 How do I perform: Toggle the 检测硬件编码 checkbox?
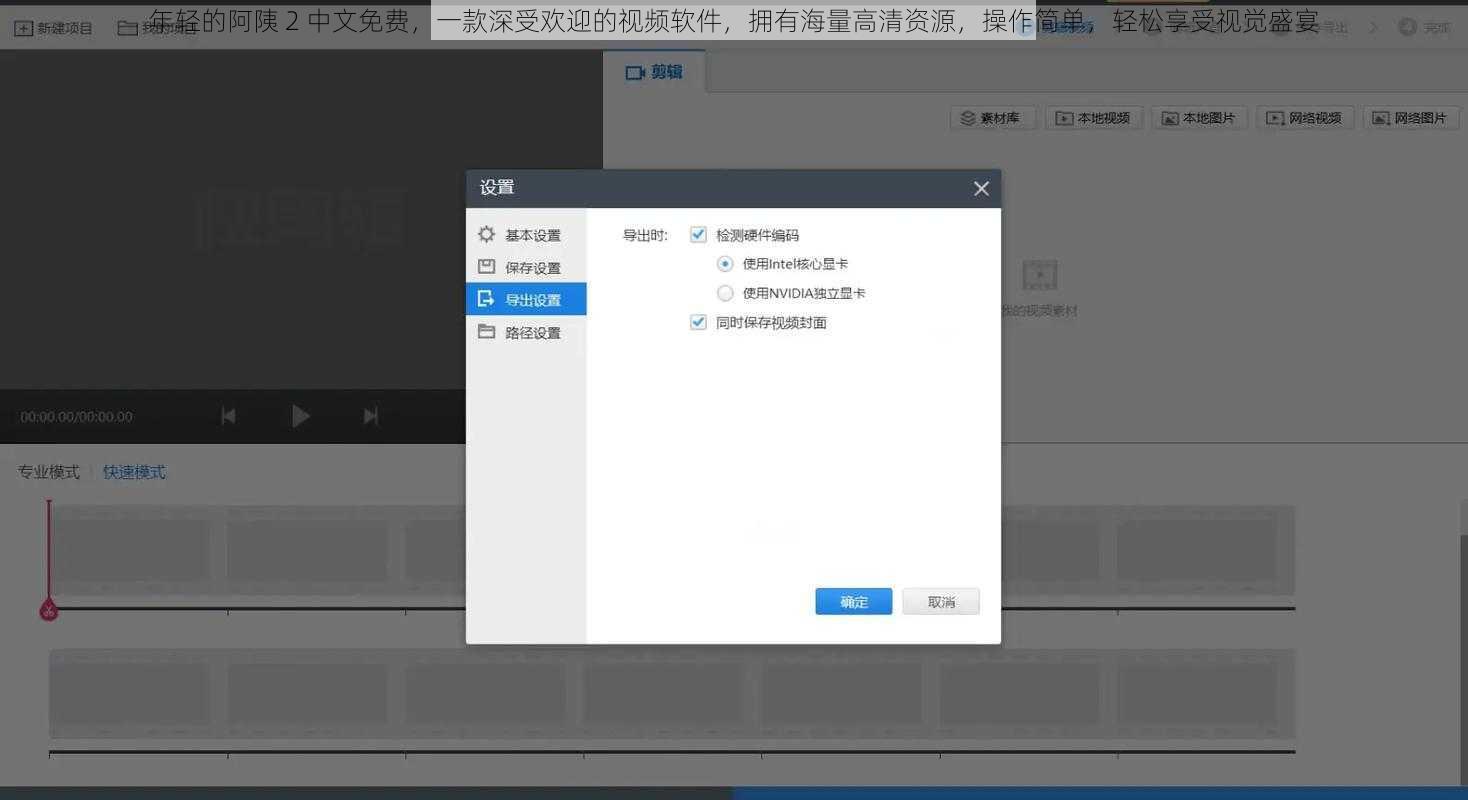coord(699,235)
